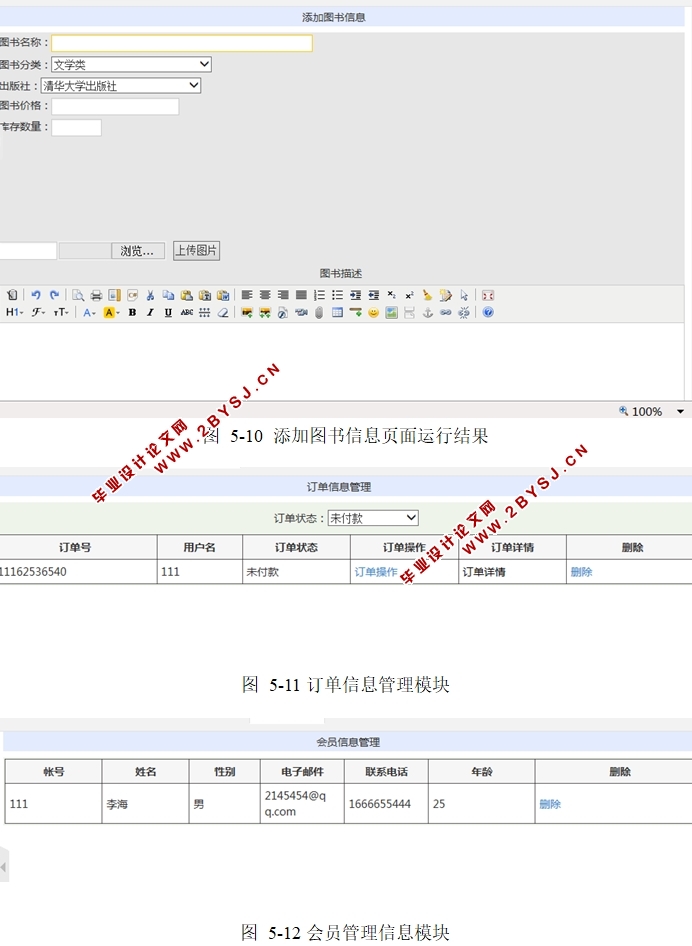692x946 pixels.
Task: Apply italic formatting
Action: 150,313
